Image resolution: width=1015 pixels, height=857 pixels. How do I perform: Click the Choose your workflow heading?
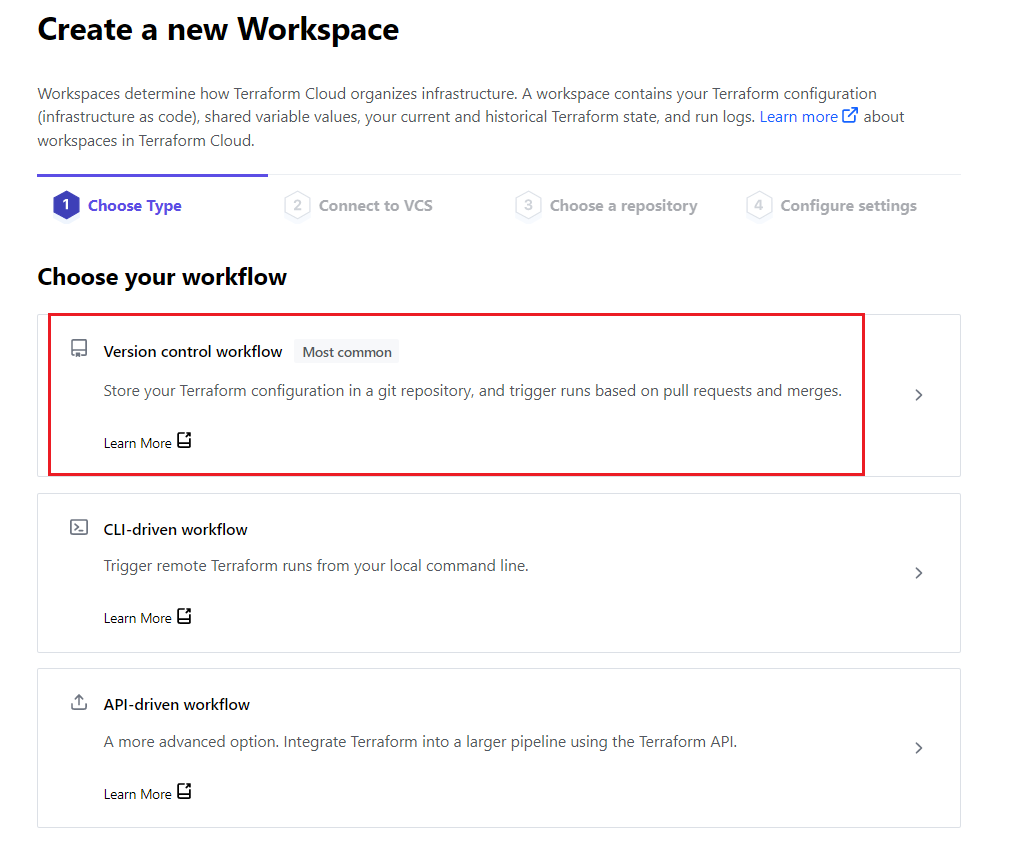tap(162, 277)
